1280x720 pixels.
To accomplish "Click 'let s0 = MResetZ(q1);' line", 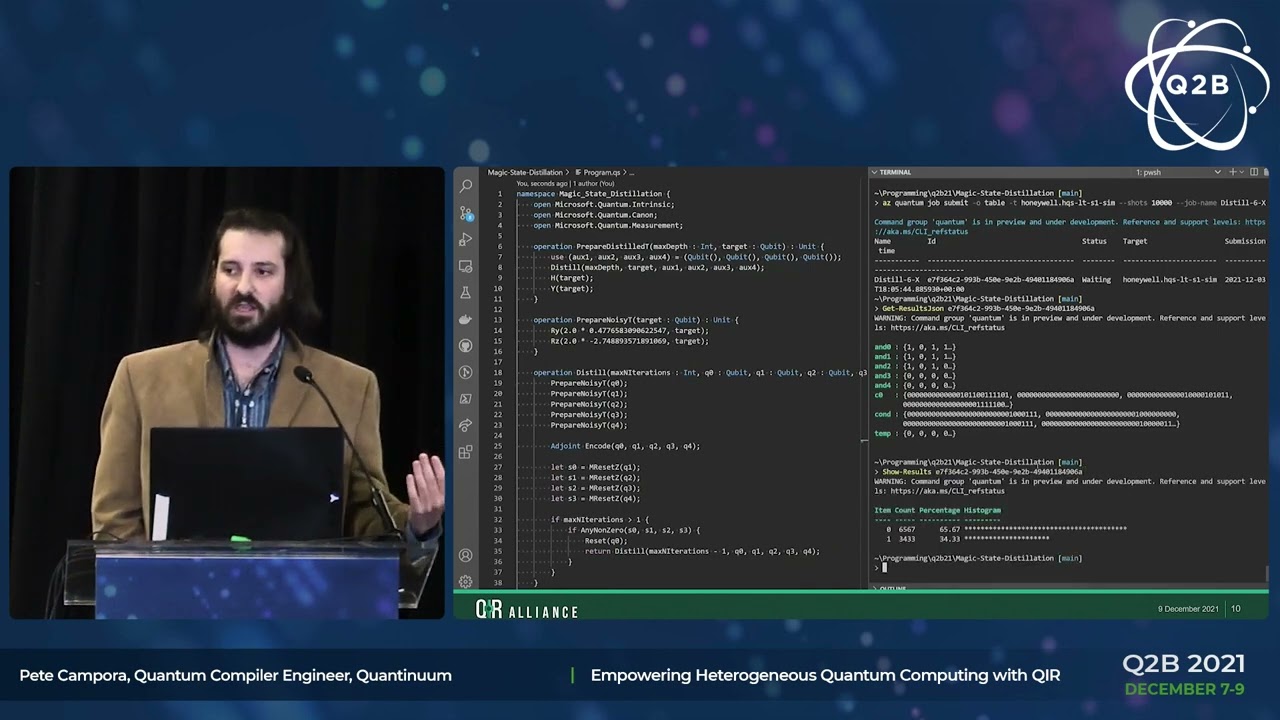I will pos(595,467).
